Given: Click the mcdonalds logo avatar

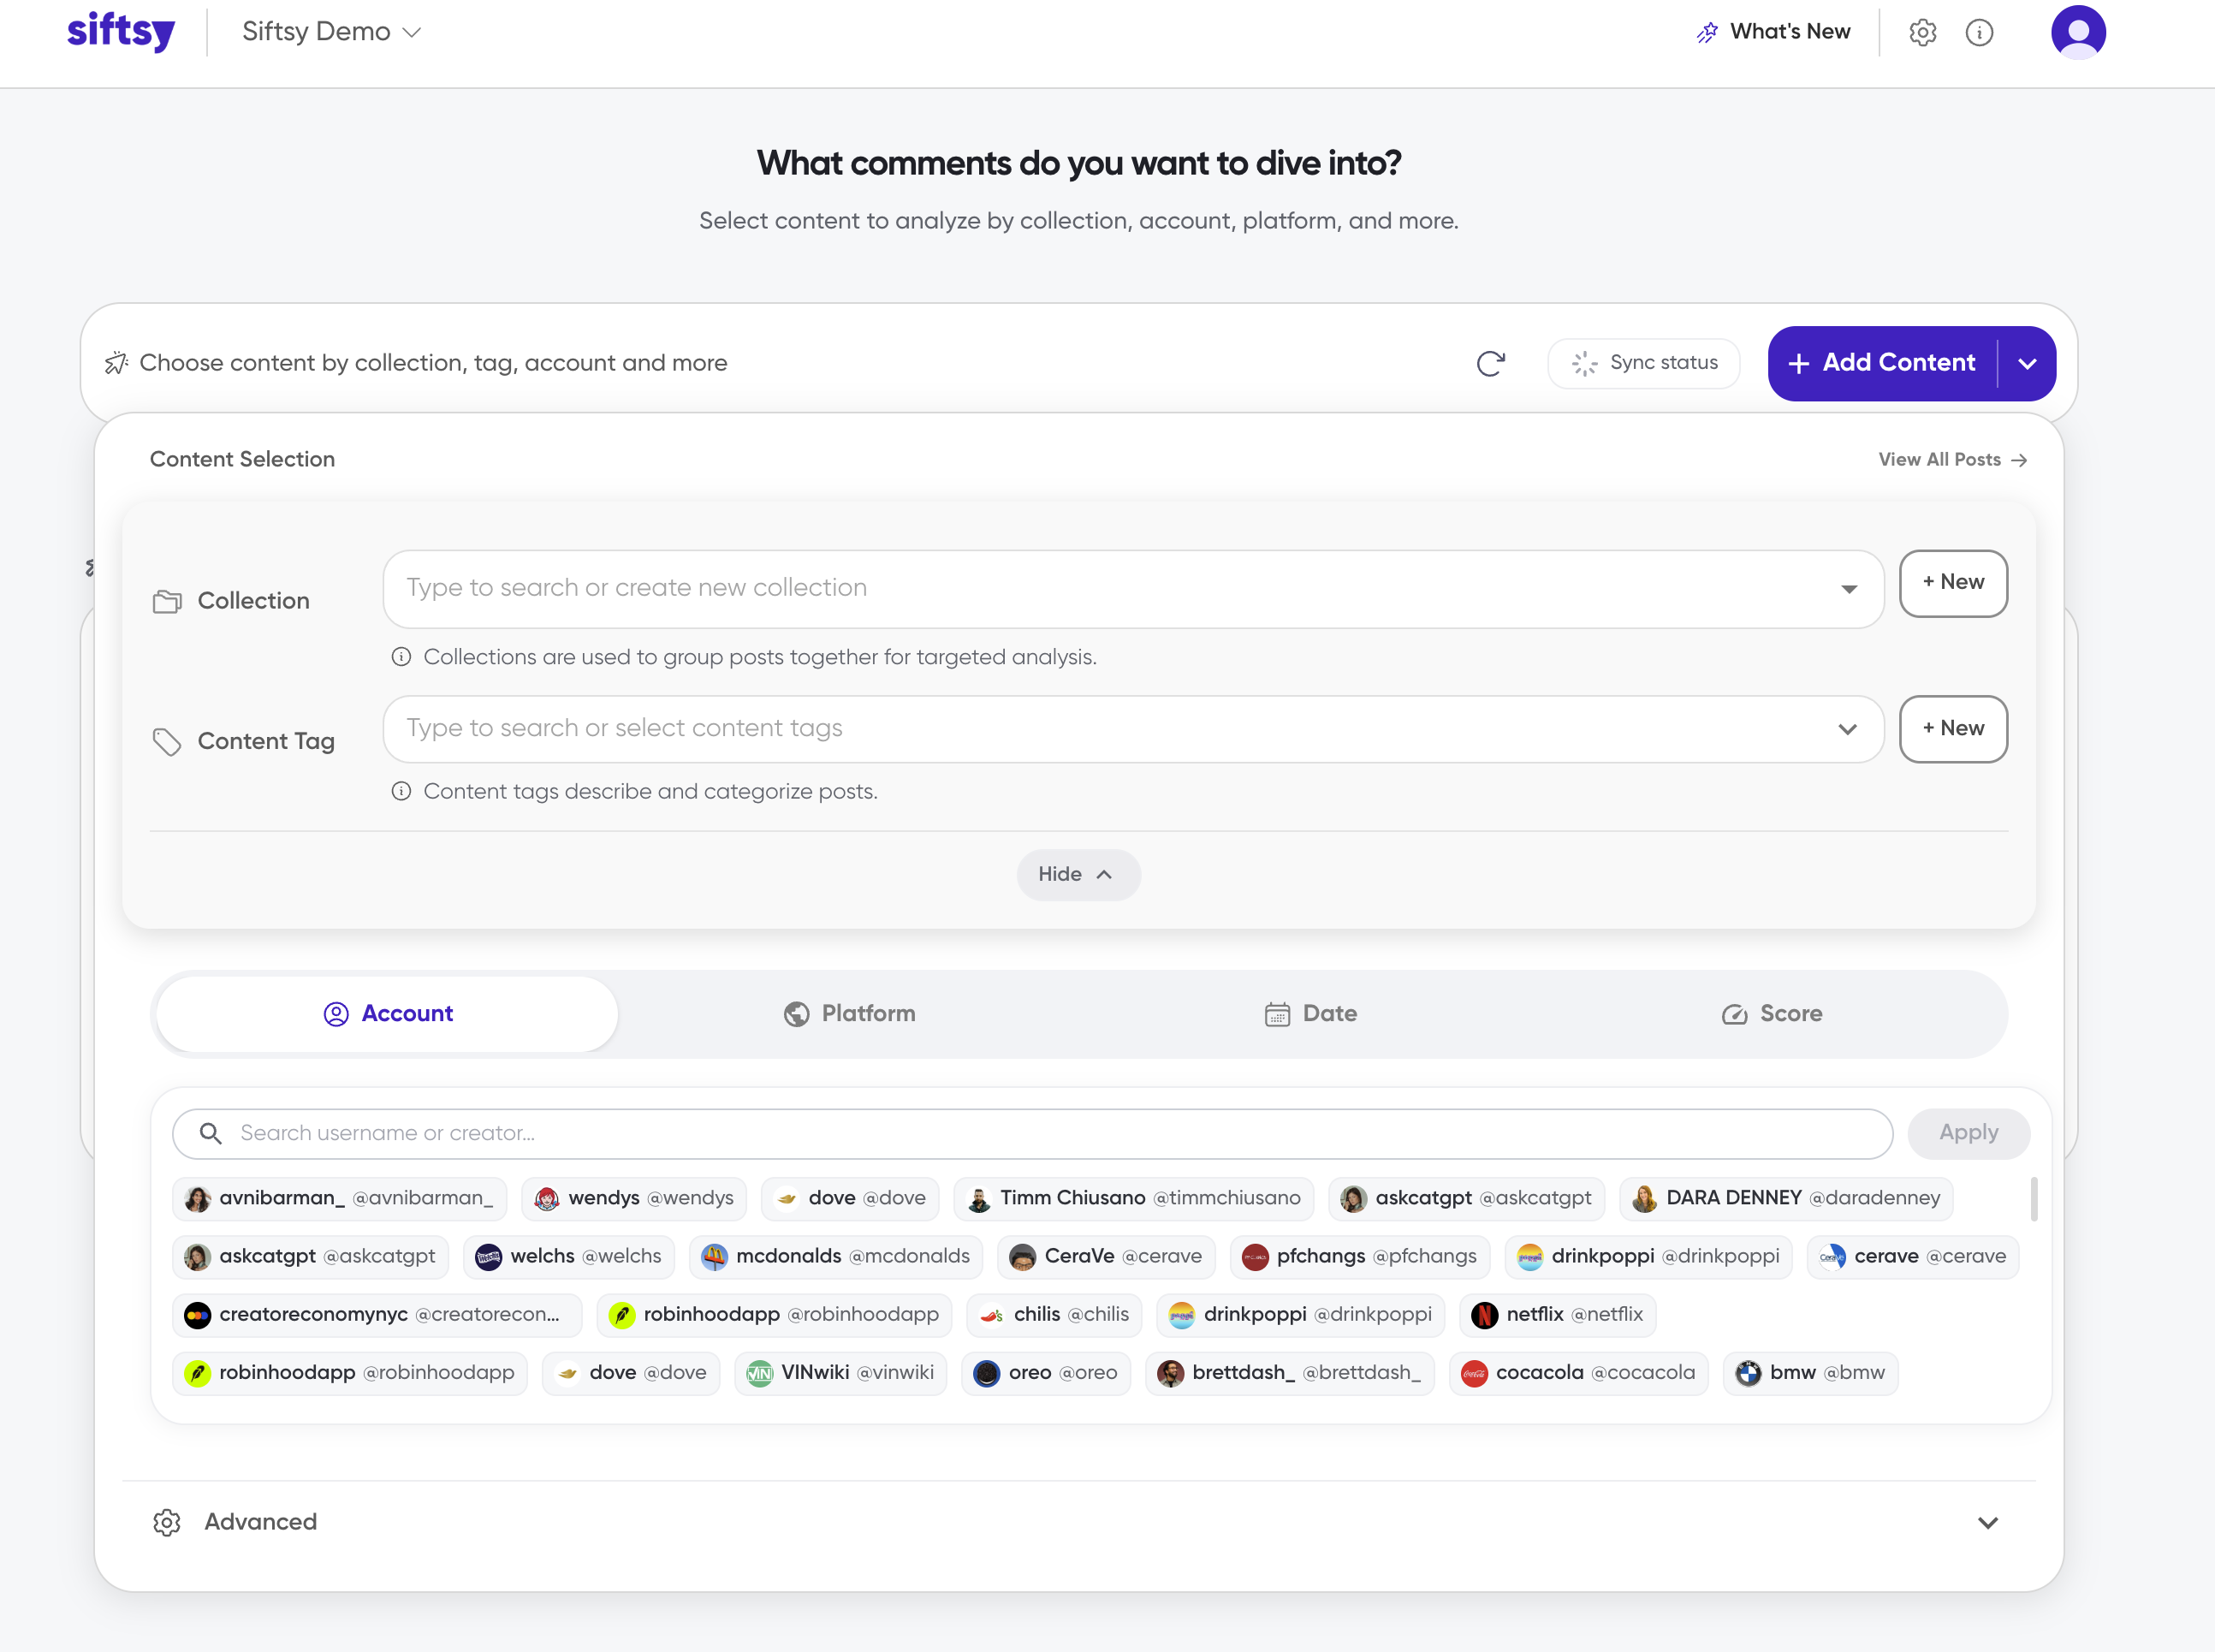Looking at the screenshot, I should click(713, 1257).
